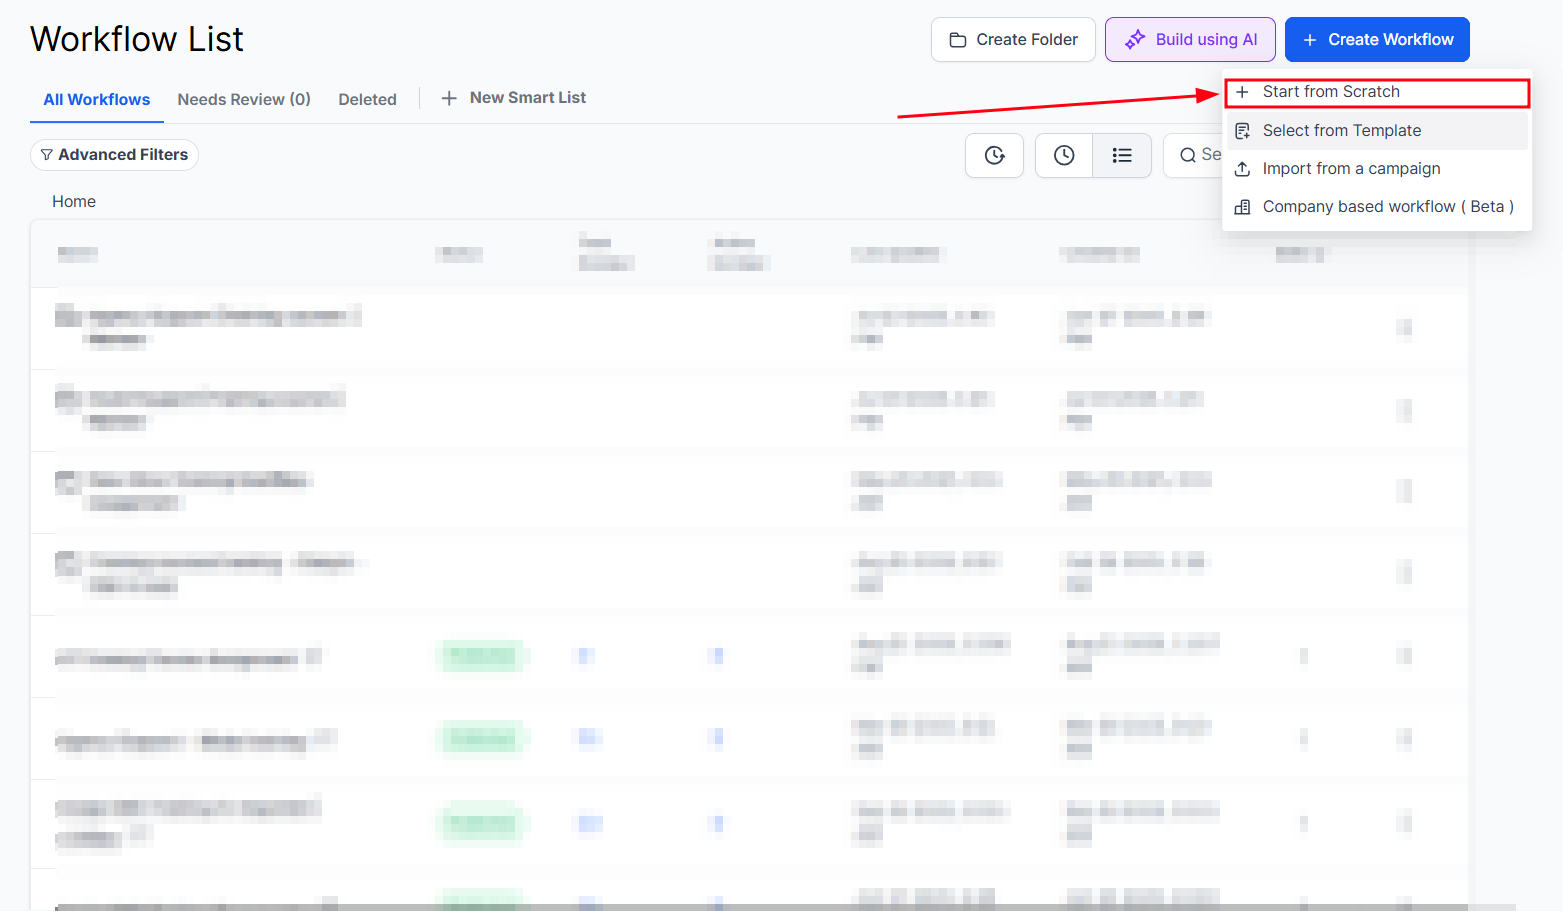
Task: Open the Needs Review (0) tab
Action: pyautogui.click(x=244, y=100)
